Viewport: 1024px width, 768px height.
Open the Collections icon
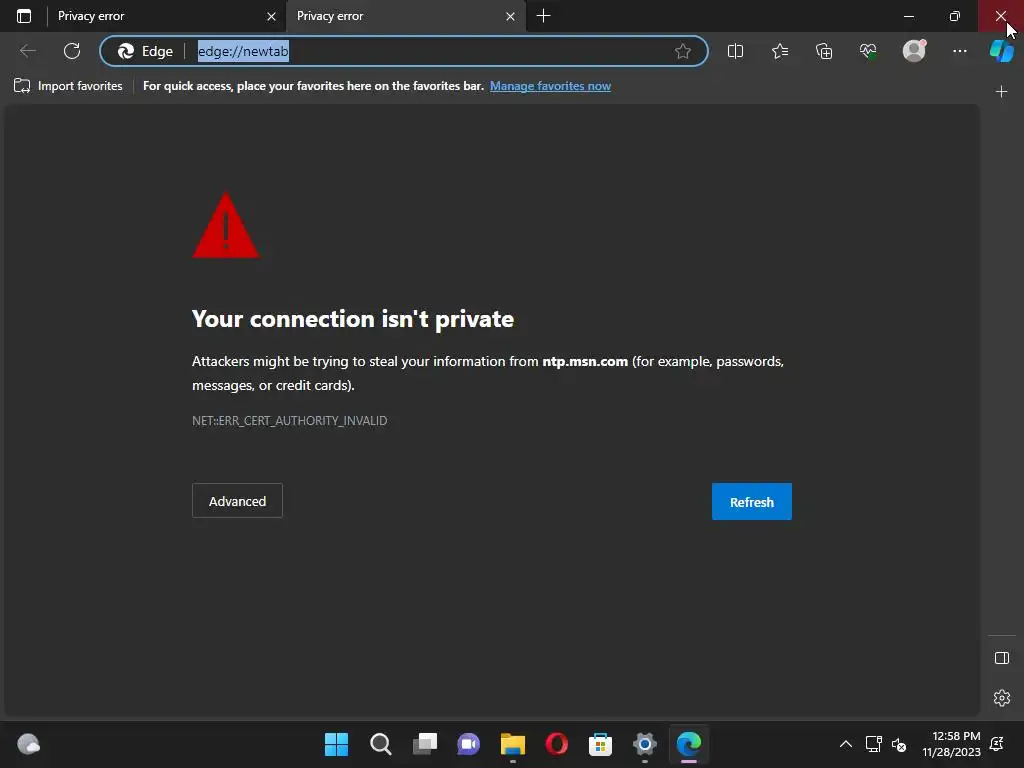point(824,51)
